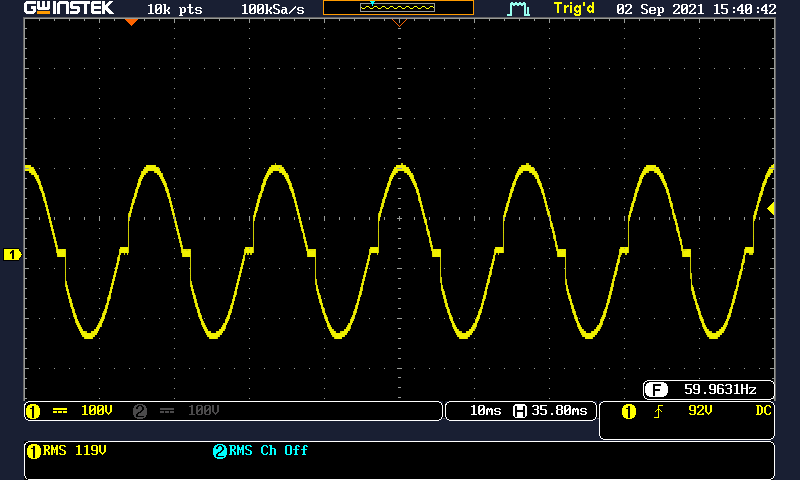Click the rising edge trigger slope icon

click(659, 411)
